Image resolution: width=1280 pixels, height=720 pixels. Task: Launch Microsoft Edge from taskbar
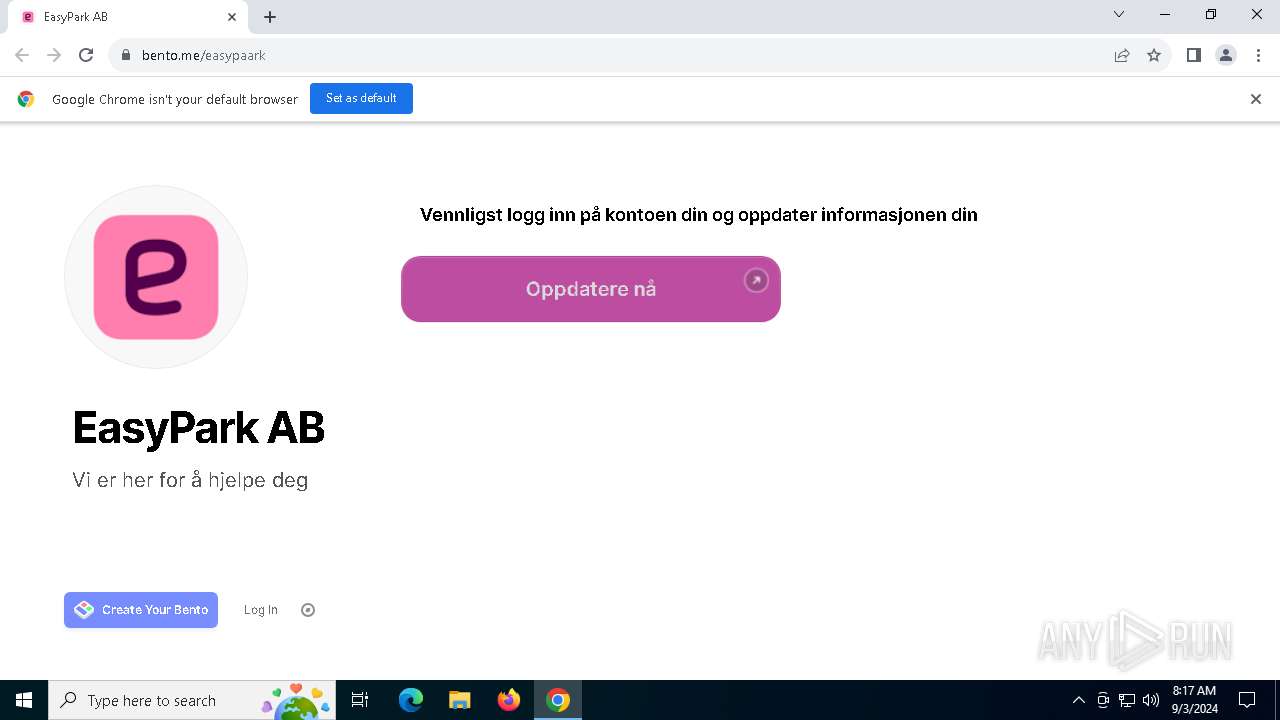tap(411, 700)
